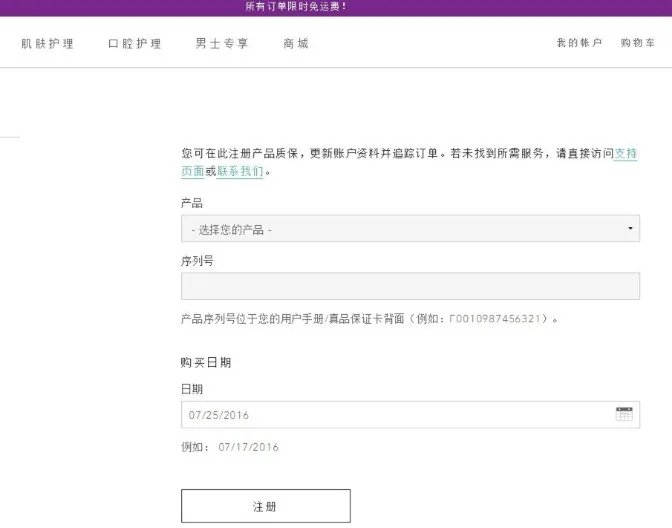Click the 日期 date input with 07/25/2016

tap(410, 414)
